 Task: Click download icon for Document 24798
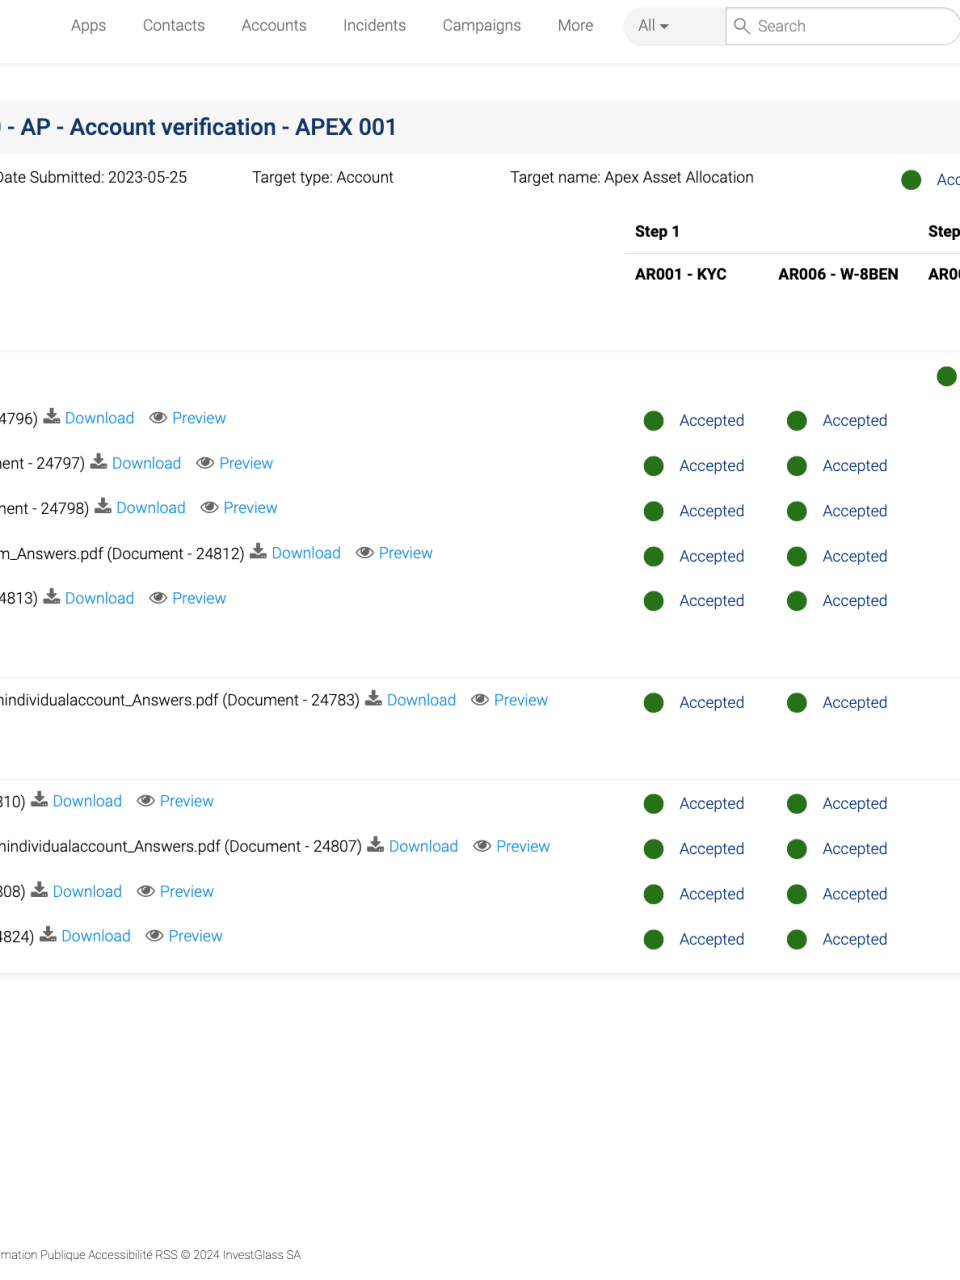pyautogui.click(x=103, y=507)
